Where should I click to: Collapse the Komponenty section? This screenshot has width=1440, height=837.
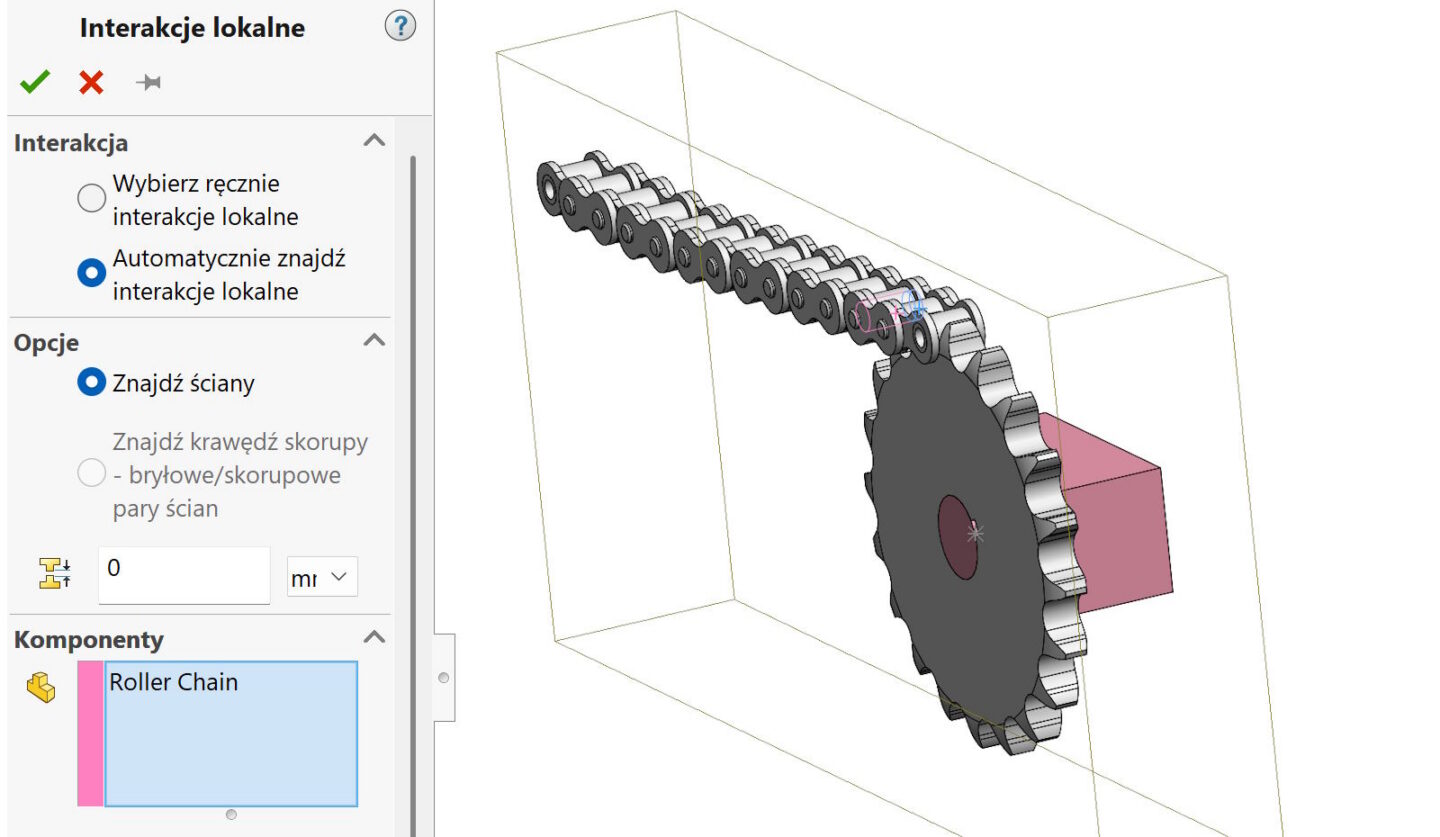point(374,637)
